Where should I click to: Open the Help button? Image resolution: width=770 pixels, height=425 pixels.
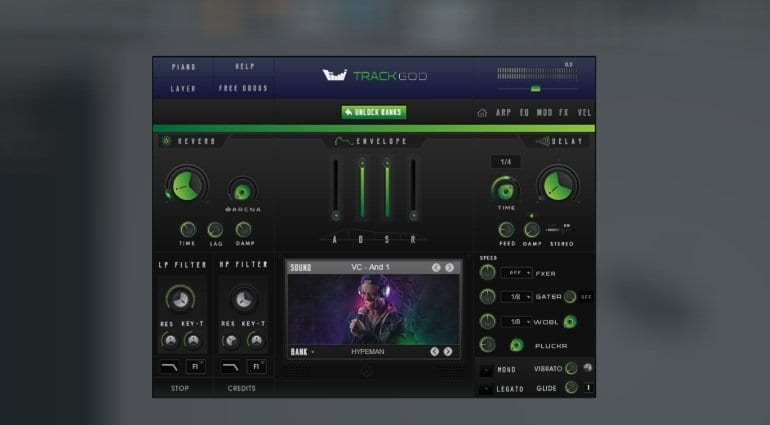[245, 66]
